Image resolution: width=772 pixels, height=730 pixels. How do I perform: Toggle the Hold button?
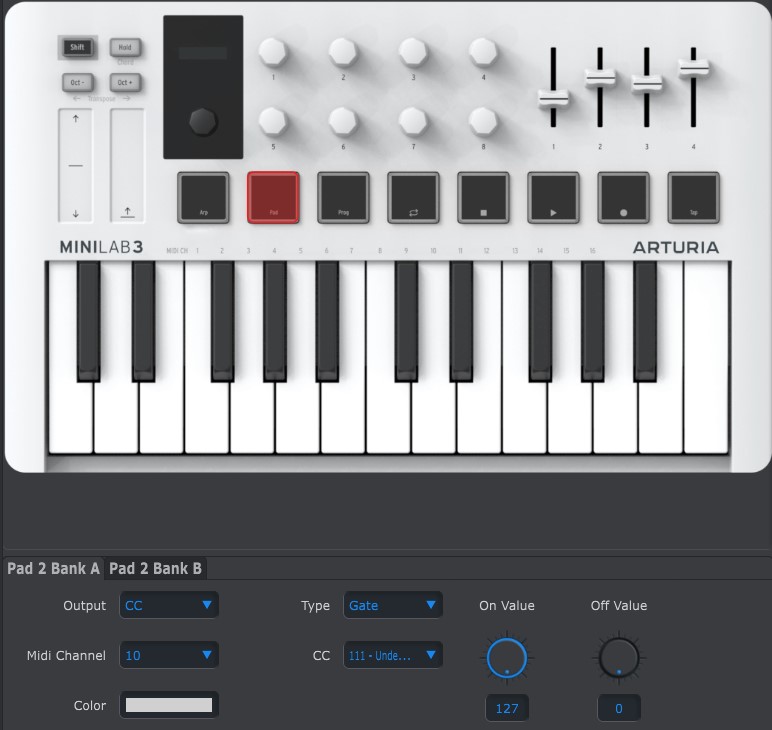pyautogui.click(x=125, y=47)
